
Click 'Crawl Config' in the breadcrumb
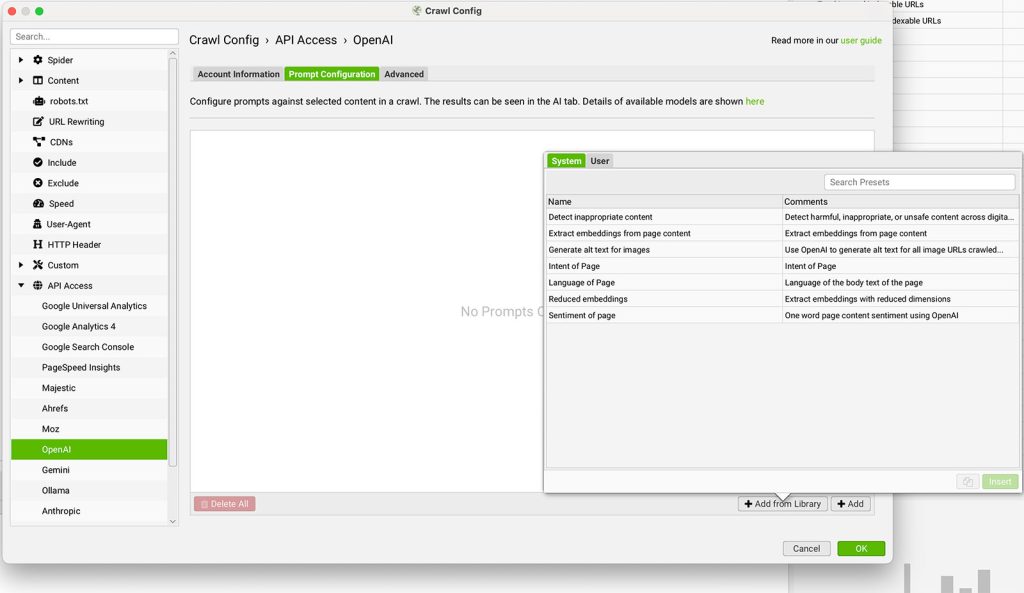click(224, 40)
